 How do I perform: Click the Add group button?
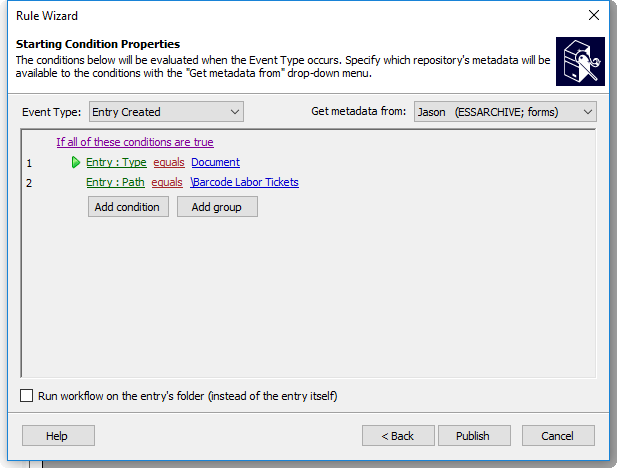(x=217, y=207)
